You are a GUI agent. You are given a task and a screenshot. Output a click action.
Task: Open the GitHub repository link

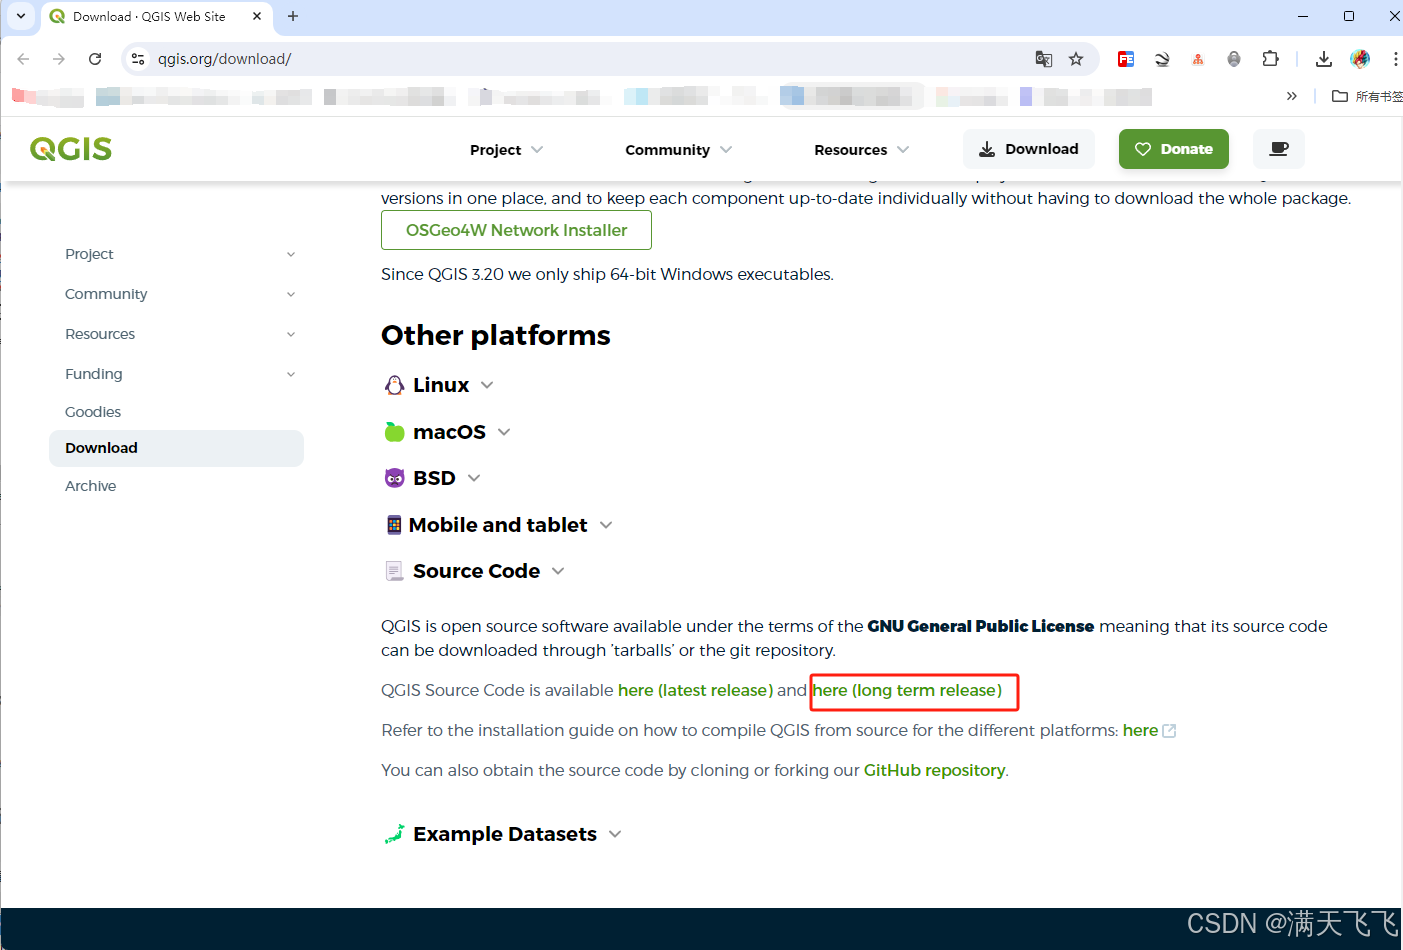935,770
